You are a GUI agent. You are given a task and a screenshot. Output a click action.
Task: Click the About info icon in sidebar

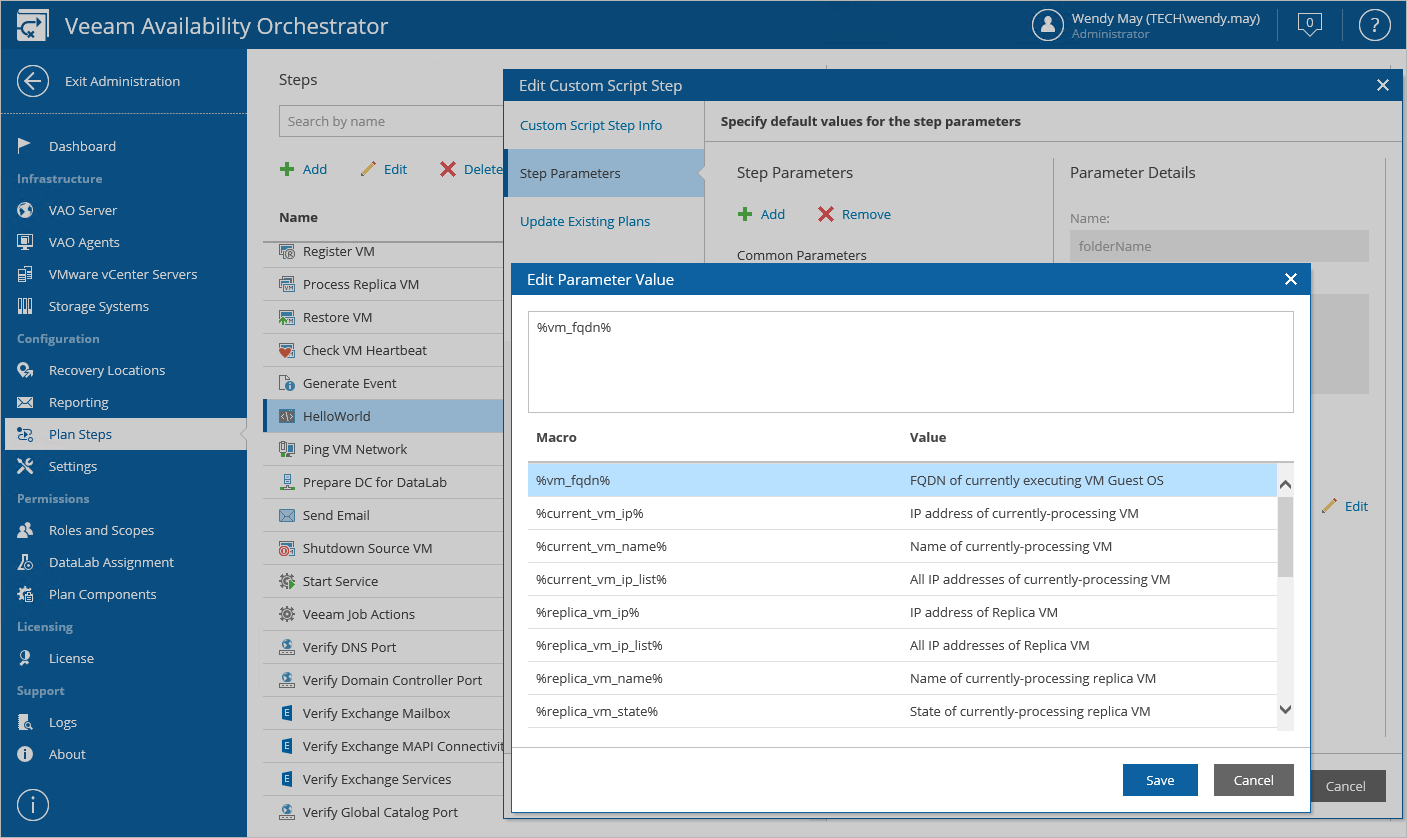[26, 754]
